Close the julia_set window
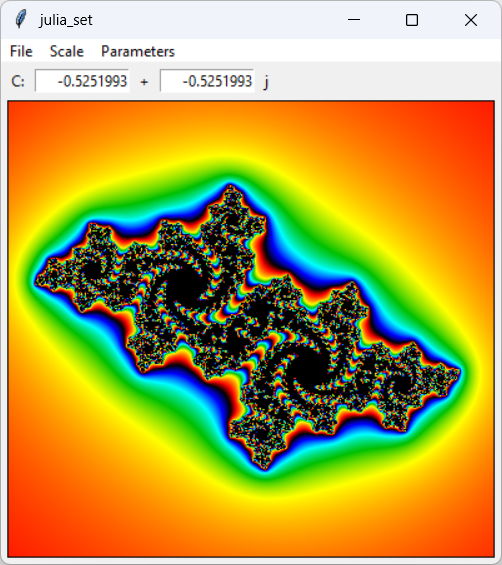 tap(471, 20)
